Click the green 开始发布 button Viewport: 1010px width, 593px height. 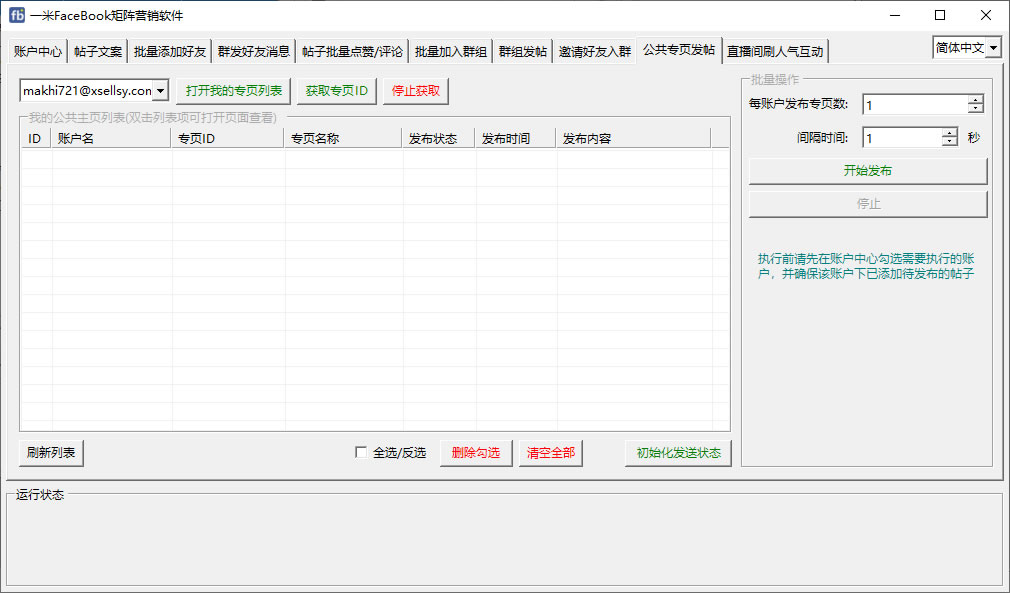click(x=868, y=171)
